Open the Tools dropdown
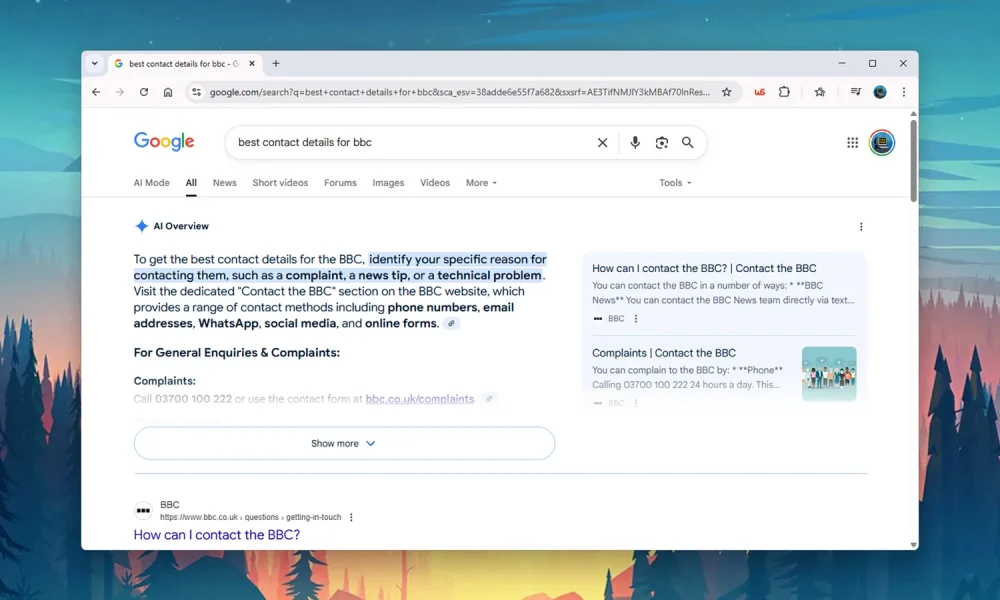The height and width of the screenshot is (600, 1000). 675,183
